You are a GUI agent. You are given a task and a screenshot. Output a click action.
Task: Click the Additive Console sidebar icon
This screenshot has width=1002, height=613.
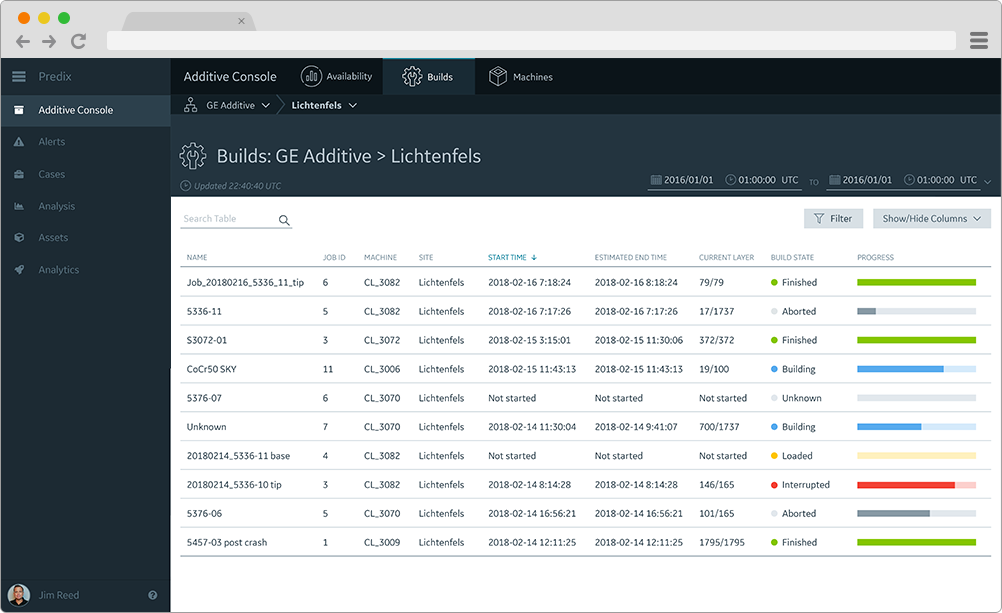point(19,110)
